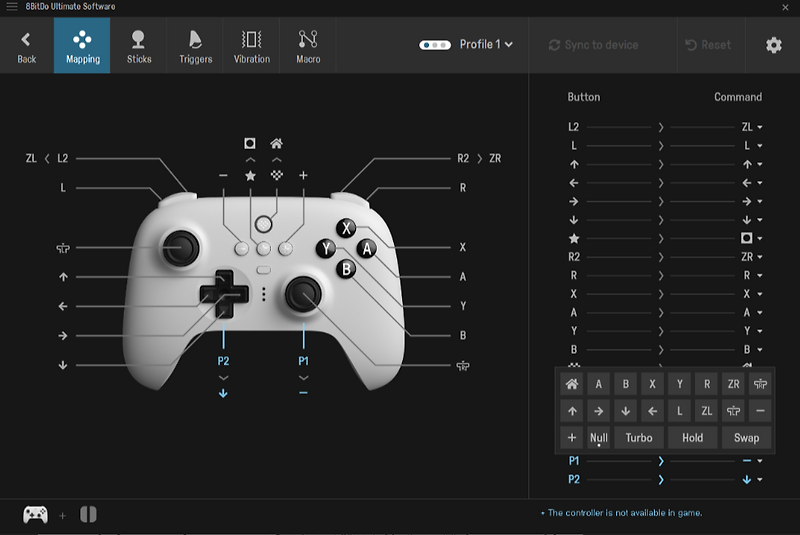
Task: Click the P2 paddle label under controller
Action: coord(223,361)
